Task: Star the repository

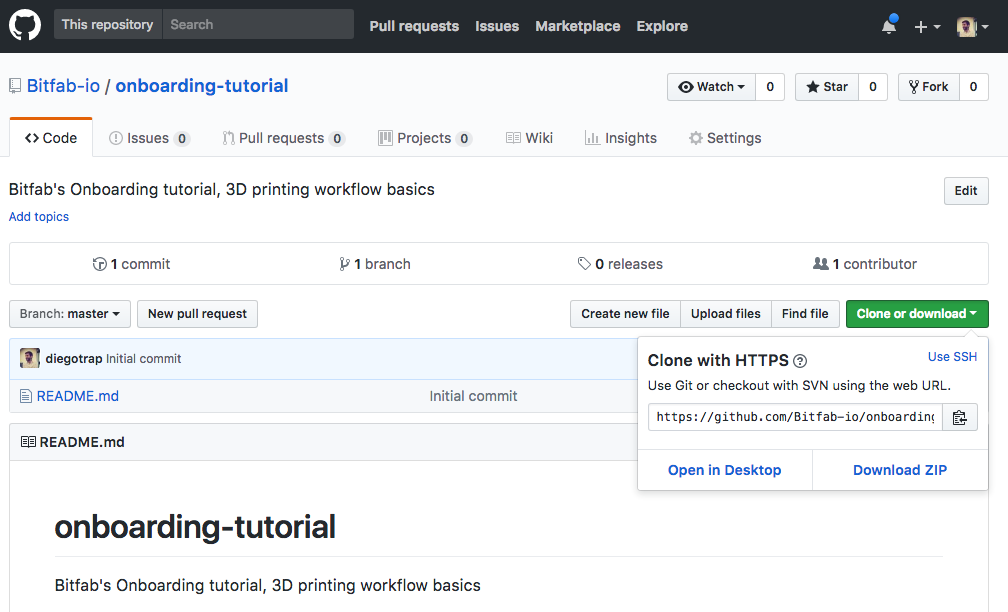Action: pos(827,87)
